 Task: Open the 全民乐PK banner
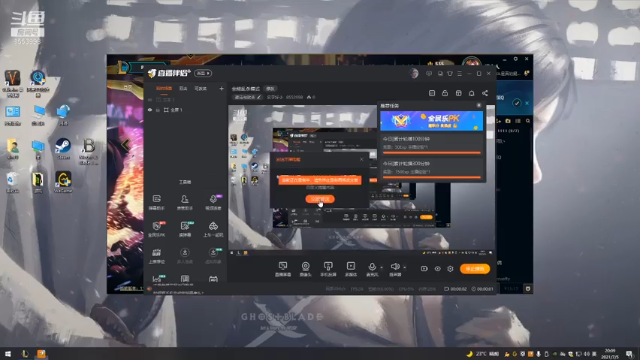(431, 121)
